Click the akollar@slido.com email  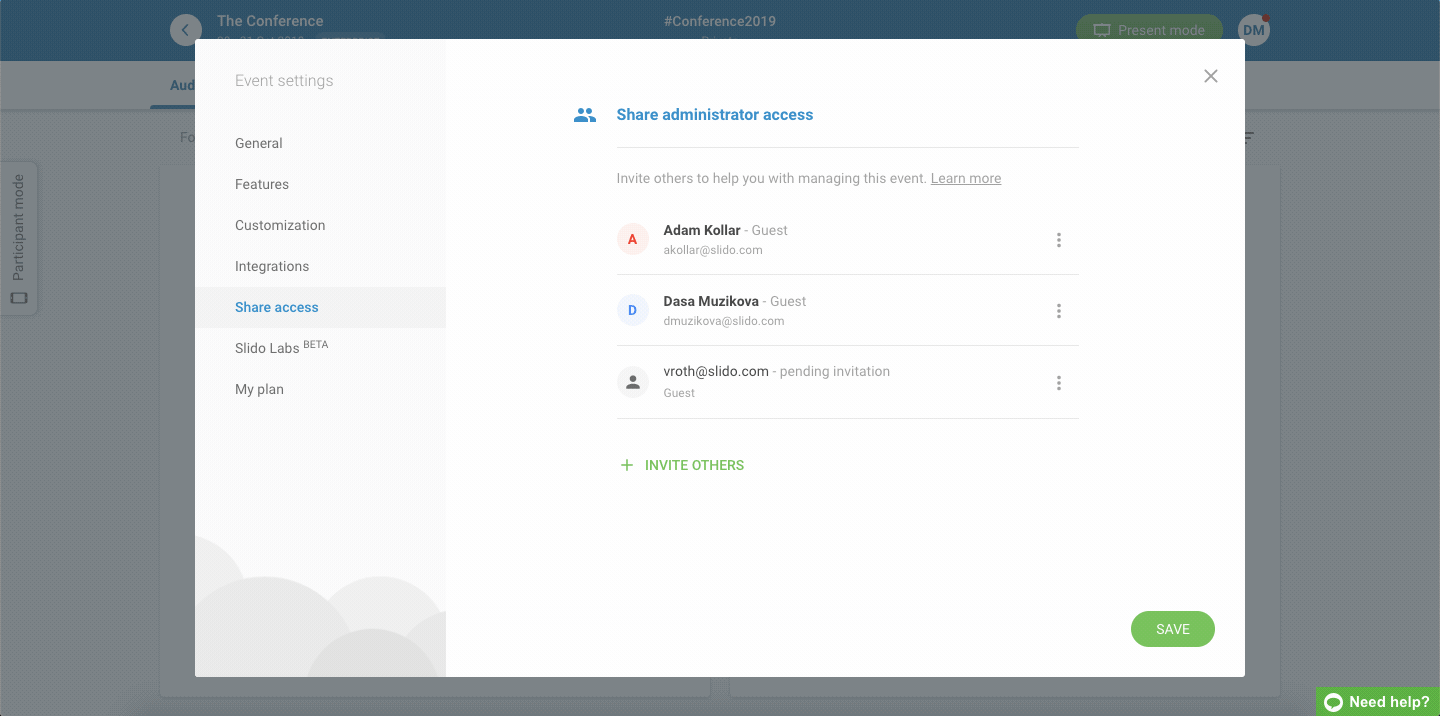(x=713, y=250)
